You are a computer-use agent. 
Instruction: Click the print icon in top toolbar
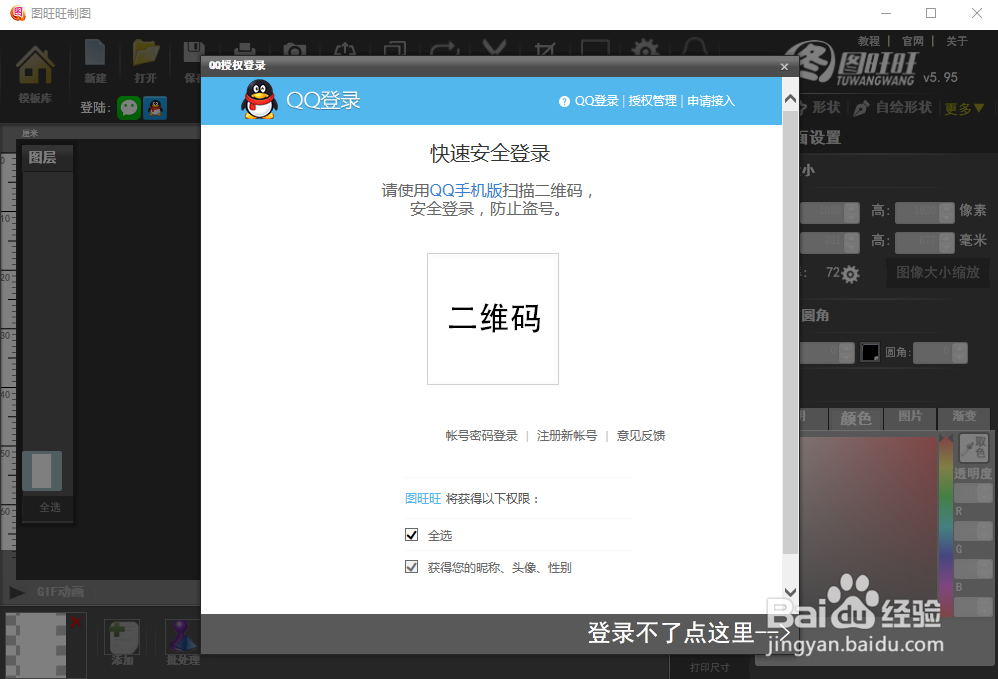tap(244, 50)
